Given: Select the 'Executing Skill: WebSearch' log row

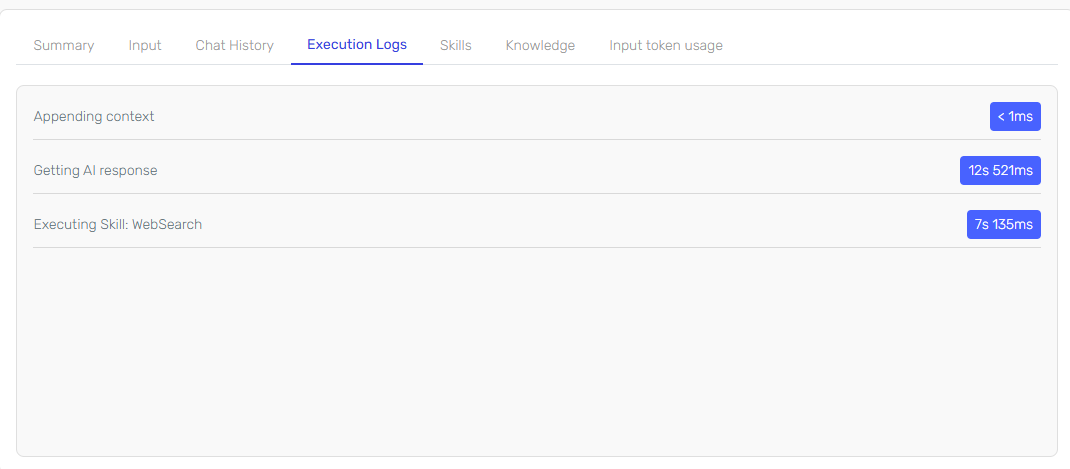Looking at the screenshot, I should [x=536, y=225].
